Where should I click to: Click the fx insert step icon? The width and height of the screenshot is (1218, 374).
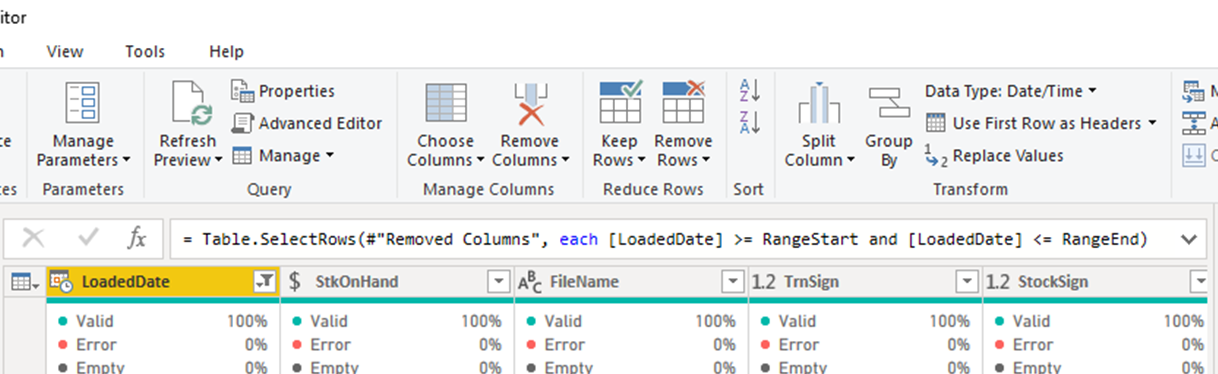(137, 239)
